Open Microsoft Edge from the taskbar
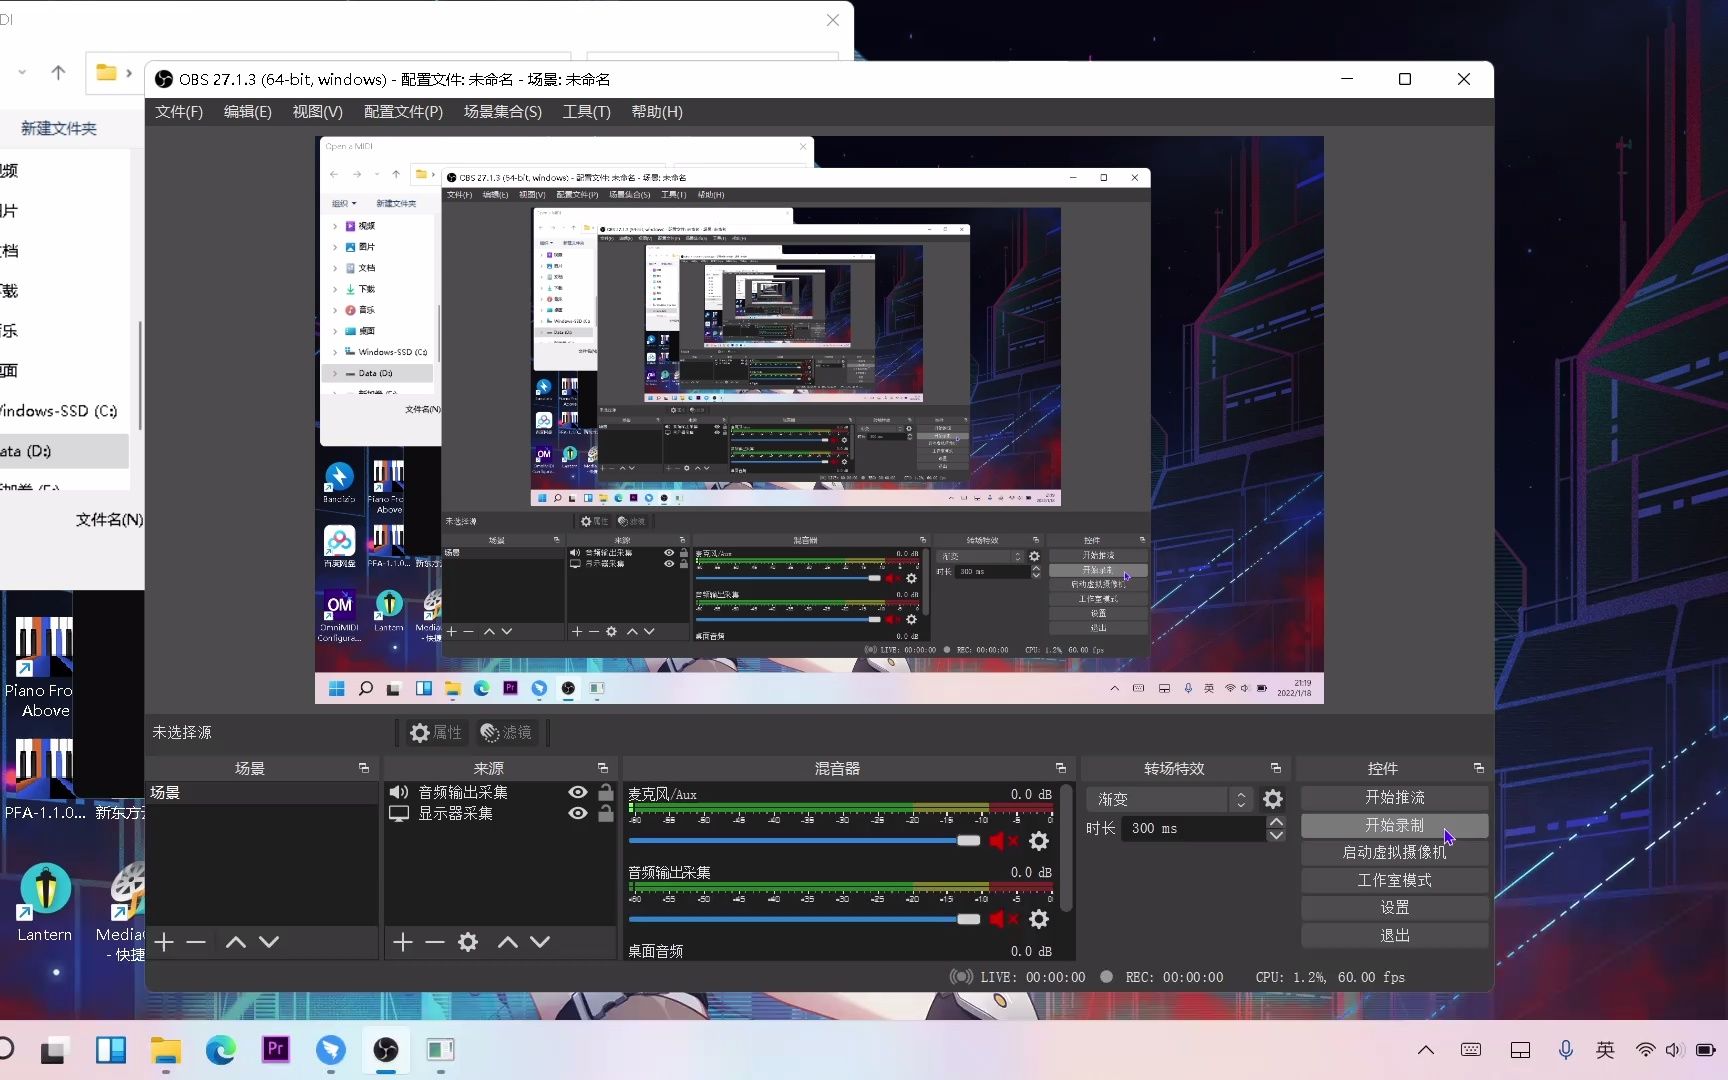Screen dimensions: 1728x1080 point(221,1050)
